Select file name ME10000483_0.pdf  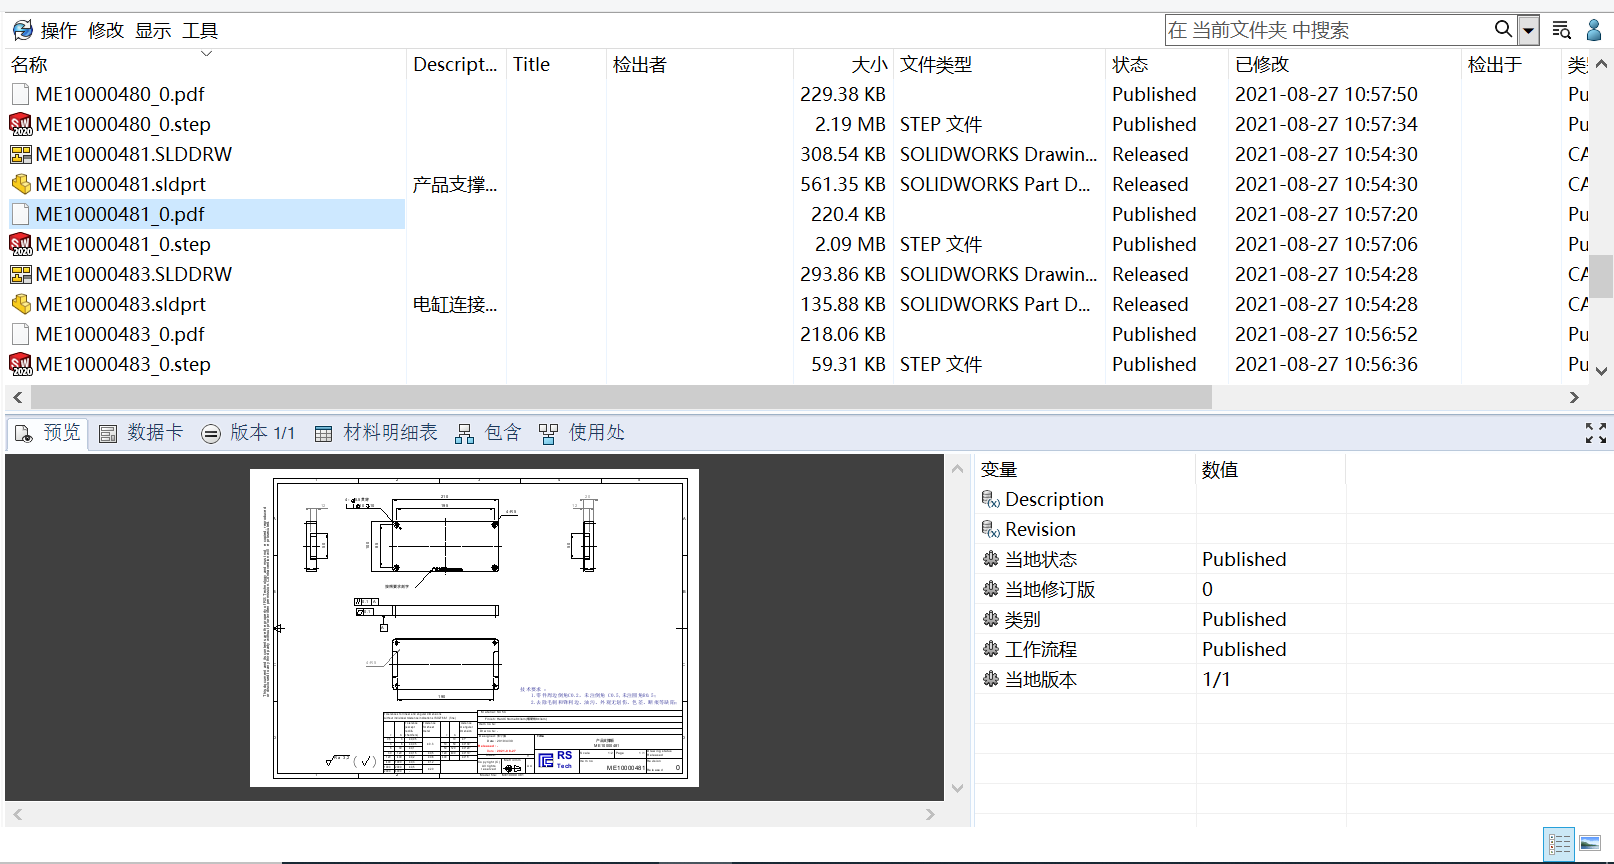pyautogui.click(x=120, y=334)
